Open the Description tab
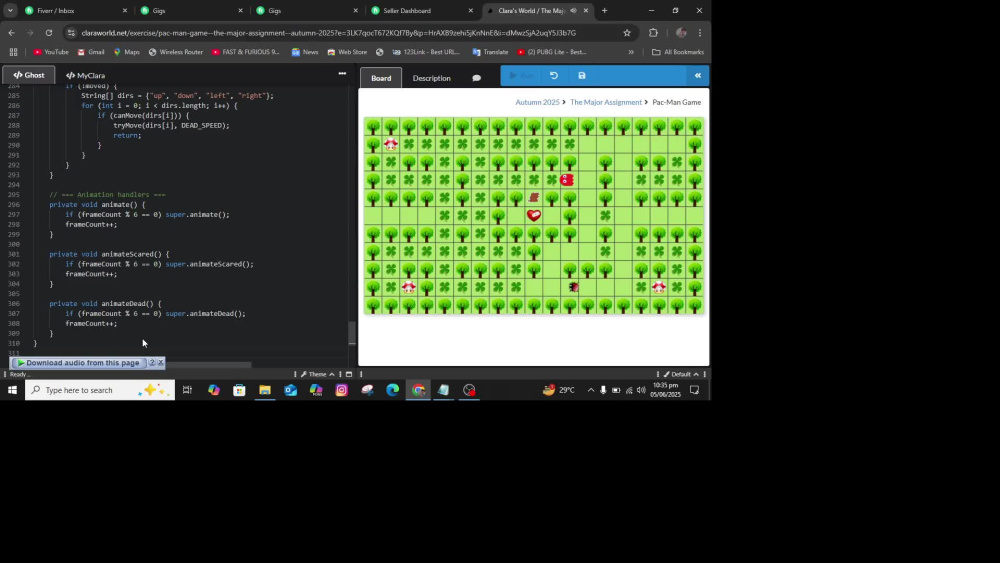1000x563 pixels. 432,78
